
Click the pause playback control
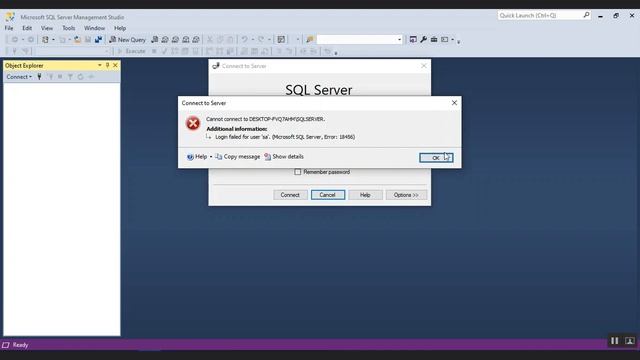(614, 340)
